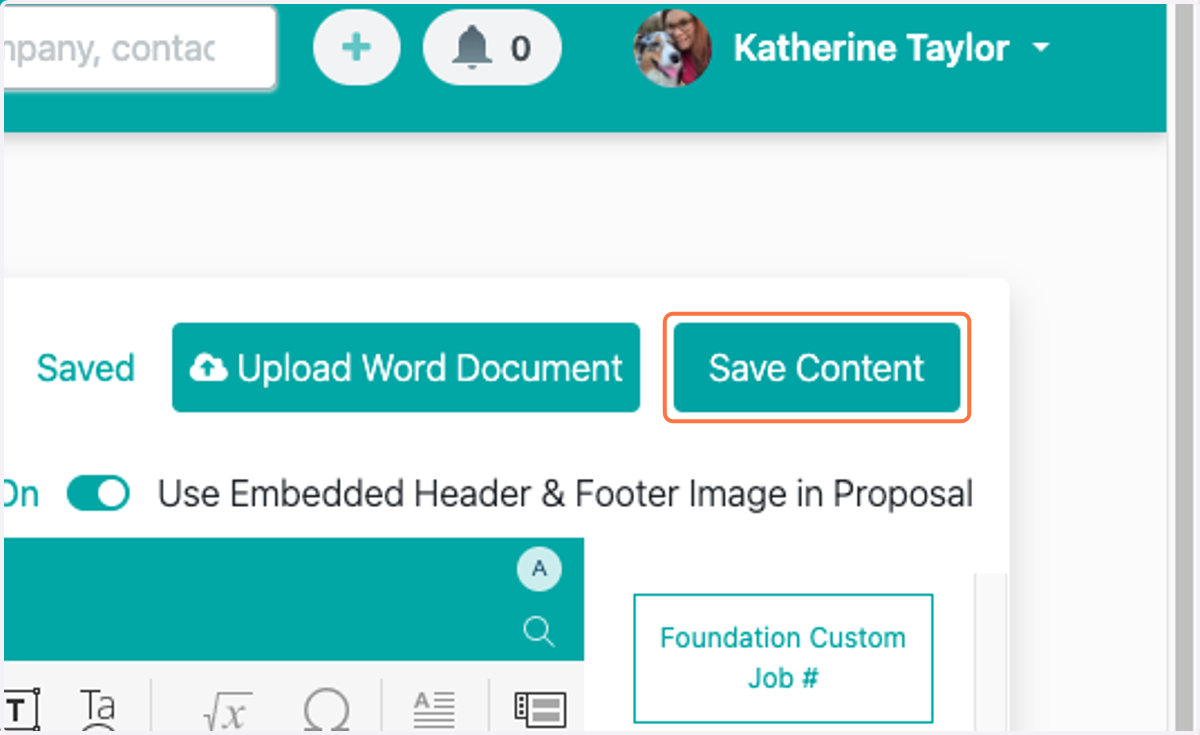This screenshot has height=735, width=1200.
Task: Focus the company, contact search field
Action: click(x=139, y=48)
